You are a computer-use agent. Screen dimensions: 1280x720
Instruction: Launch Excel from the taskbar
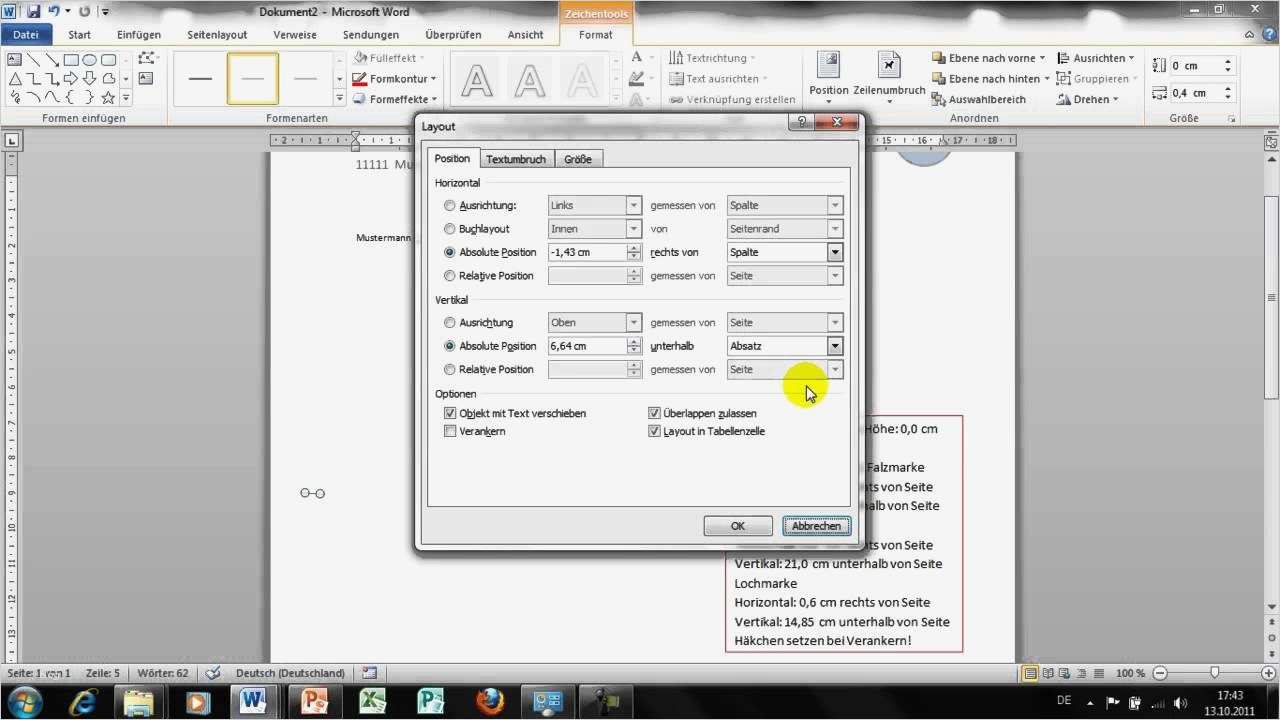click(370, 701)
